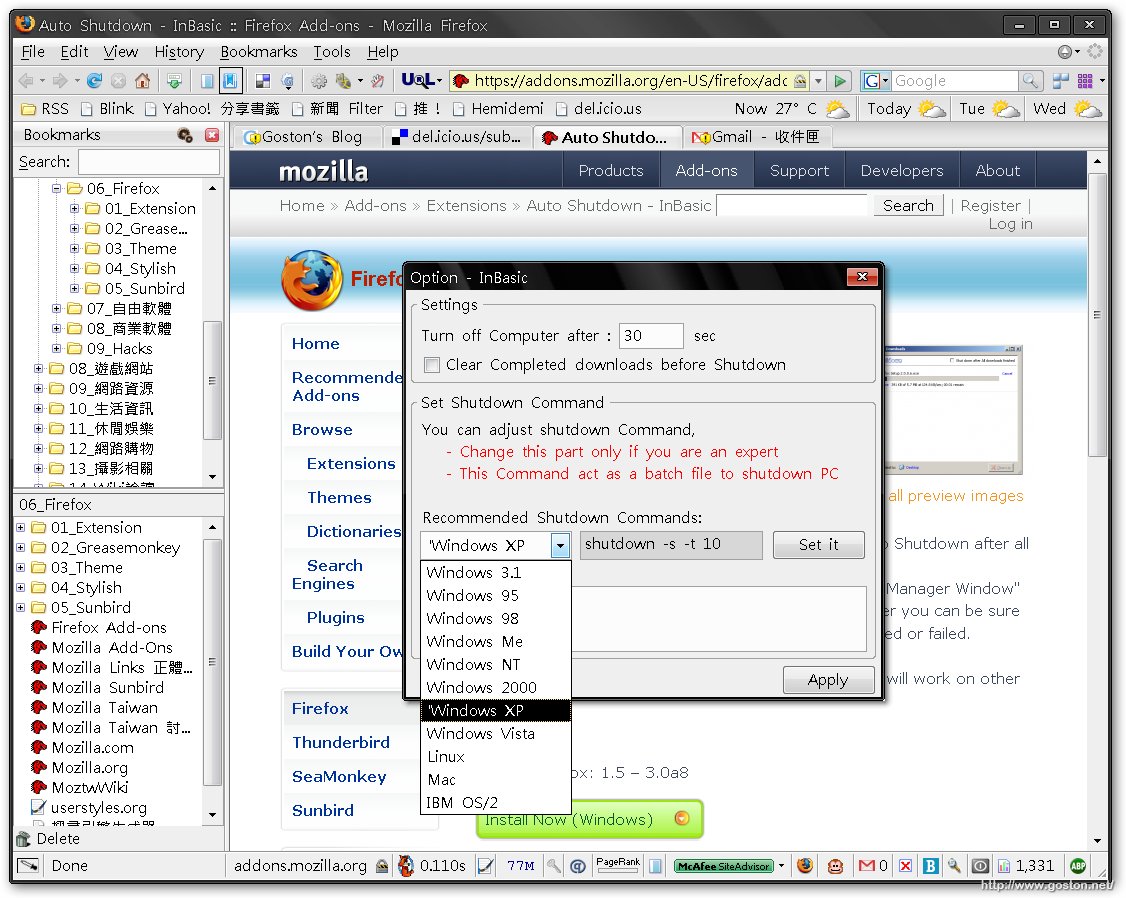Select Linux from the dropdown list

click(x=495, y=757)
